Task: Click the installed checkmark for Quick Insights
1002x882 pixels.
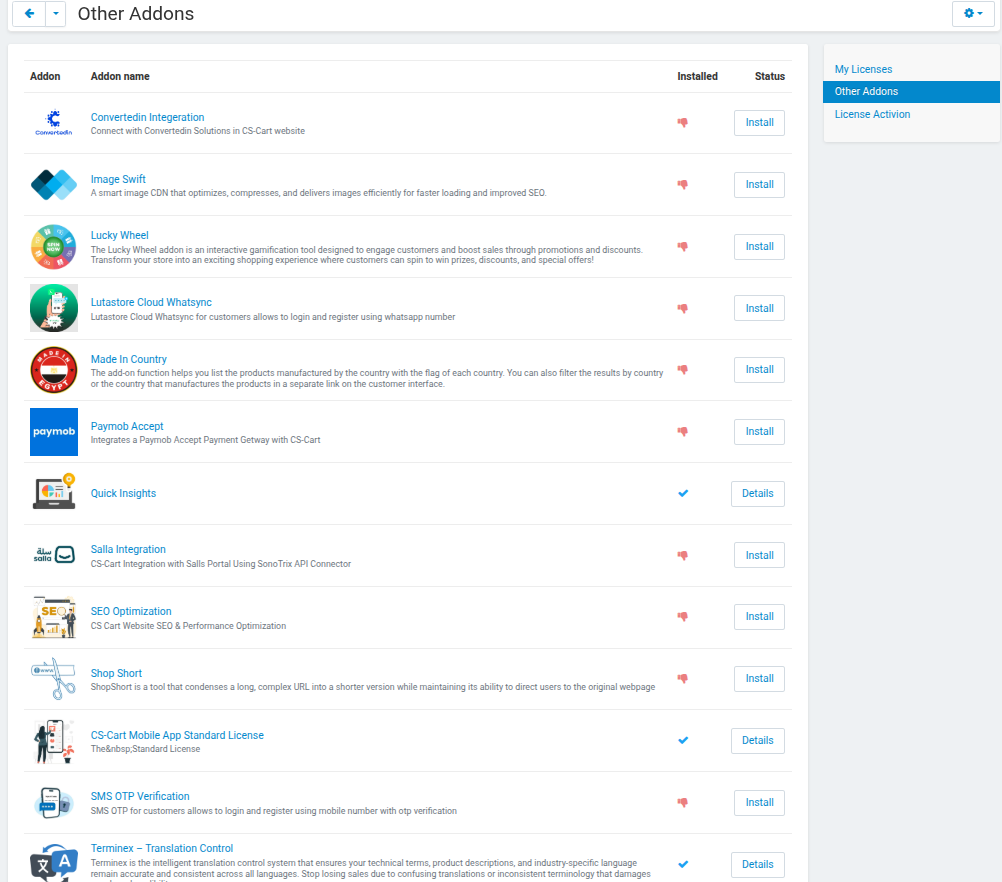Action: click(x=683, y=493)
